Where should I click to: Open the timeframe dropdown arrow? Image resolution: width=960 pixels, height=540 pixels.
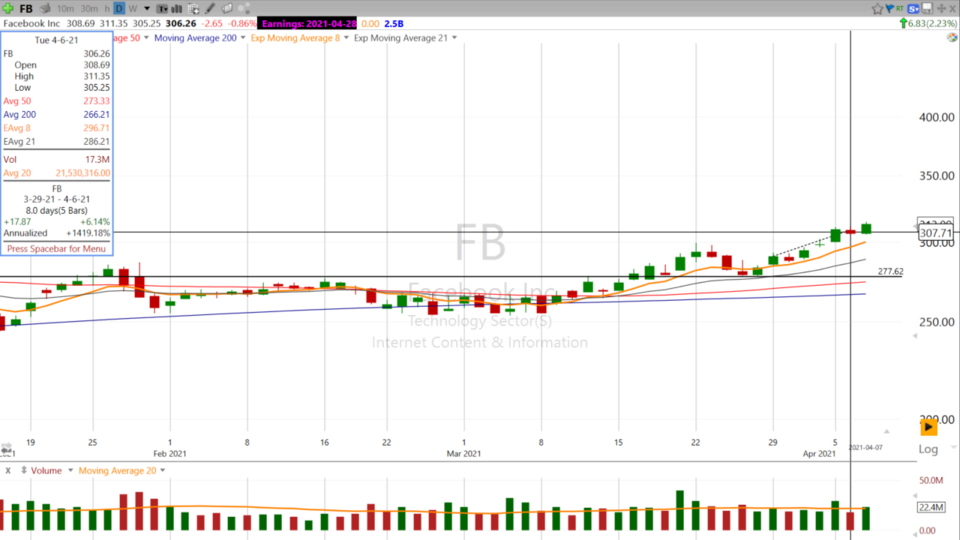click(147, 9)
